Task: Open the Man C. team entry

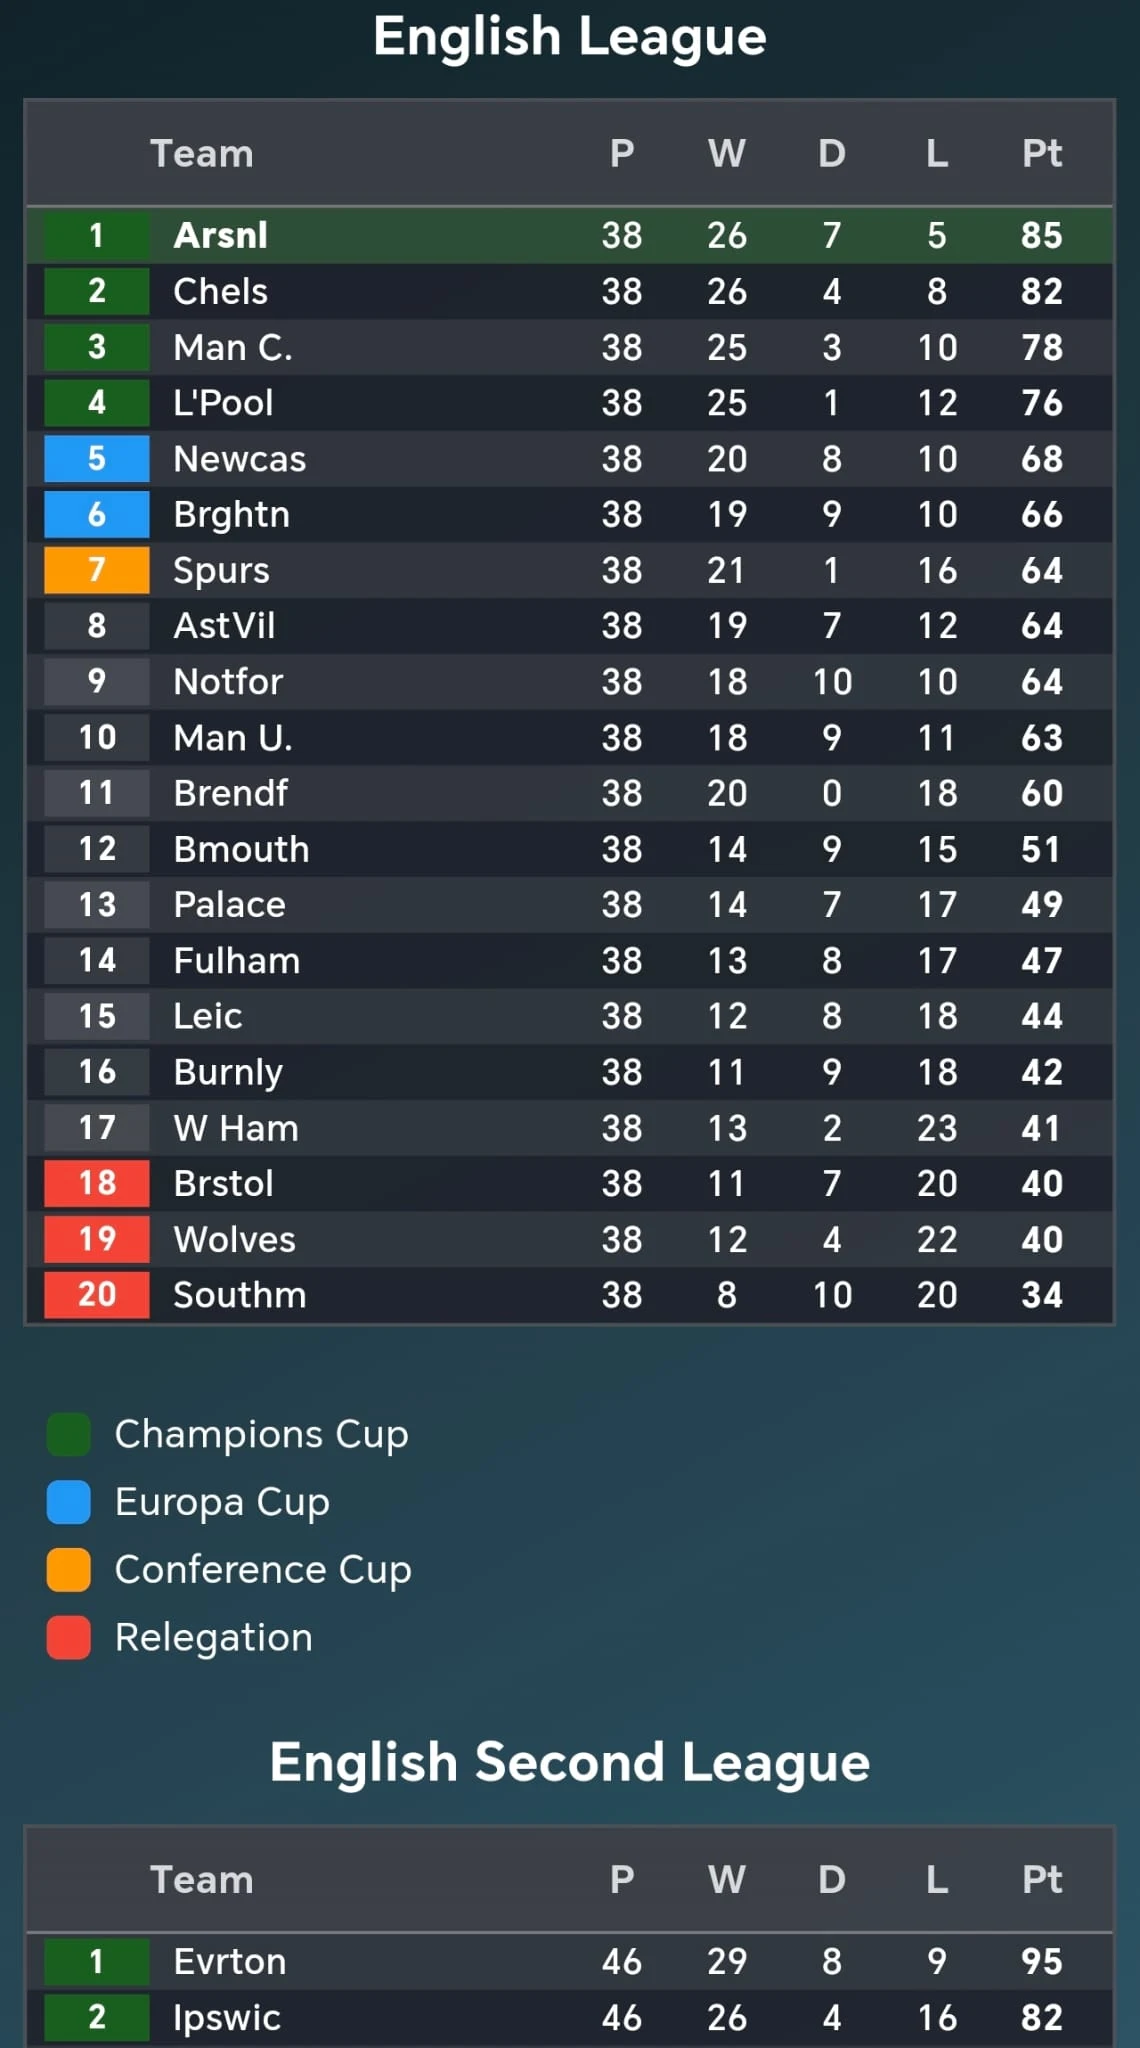Action: point(232,348)
